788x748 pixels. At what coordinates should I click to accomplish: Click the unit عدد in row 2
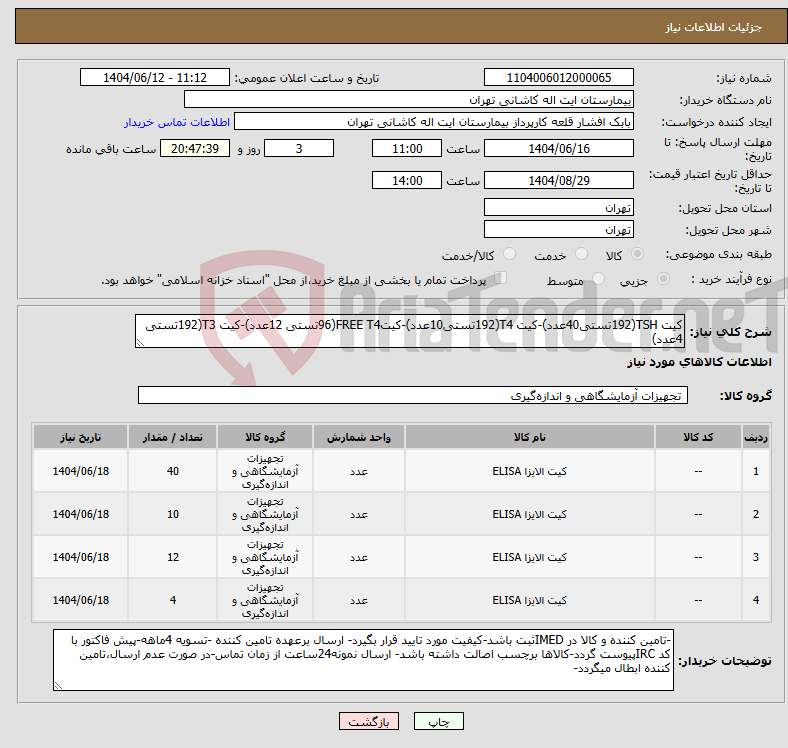(x=359, y=514)
